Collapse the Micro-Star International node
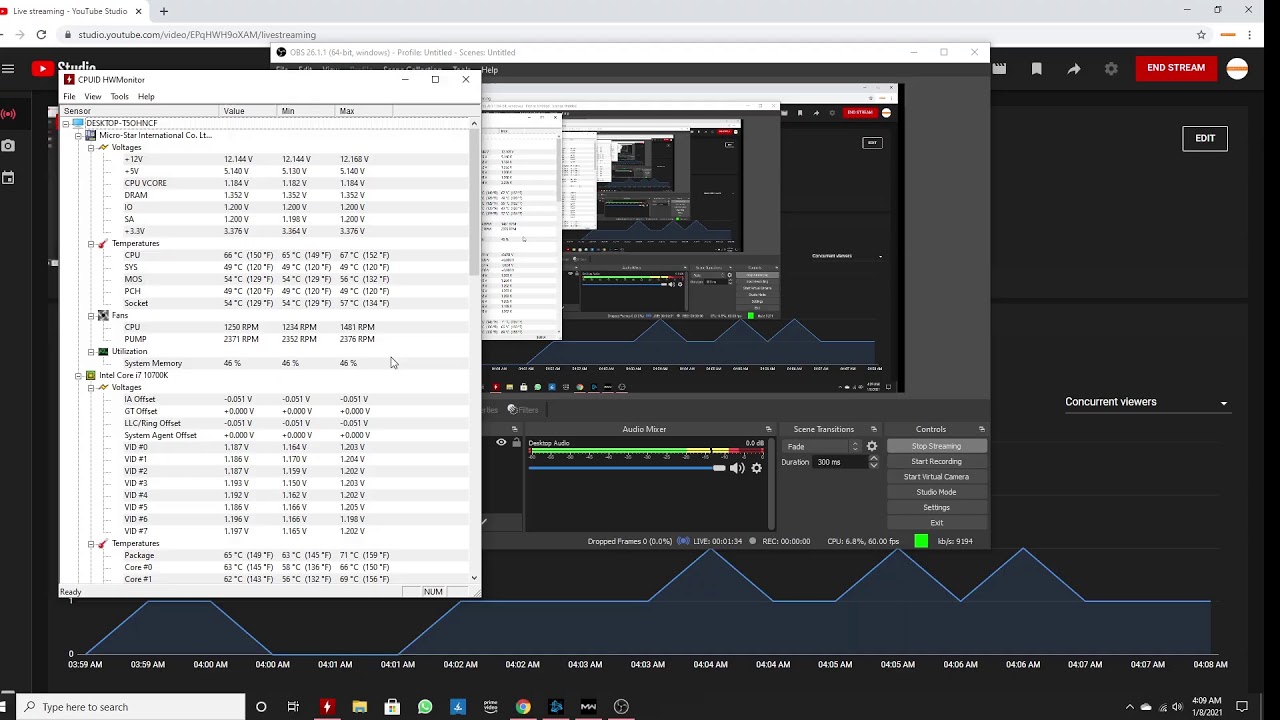Image resolution: width=1280 pixels, height=720 pixels. pyautogui.click(x=78, y=135)
